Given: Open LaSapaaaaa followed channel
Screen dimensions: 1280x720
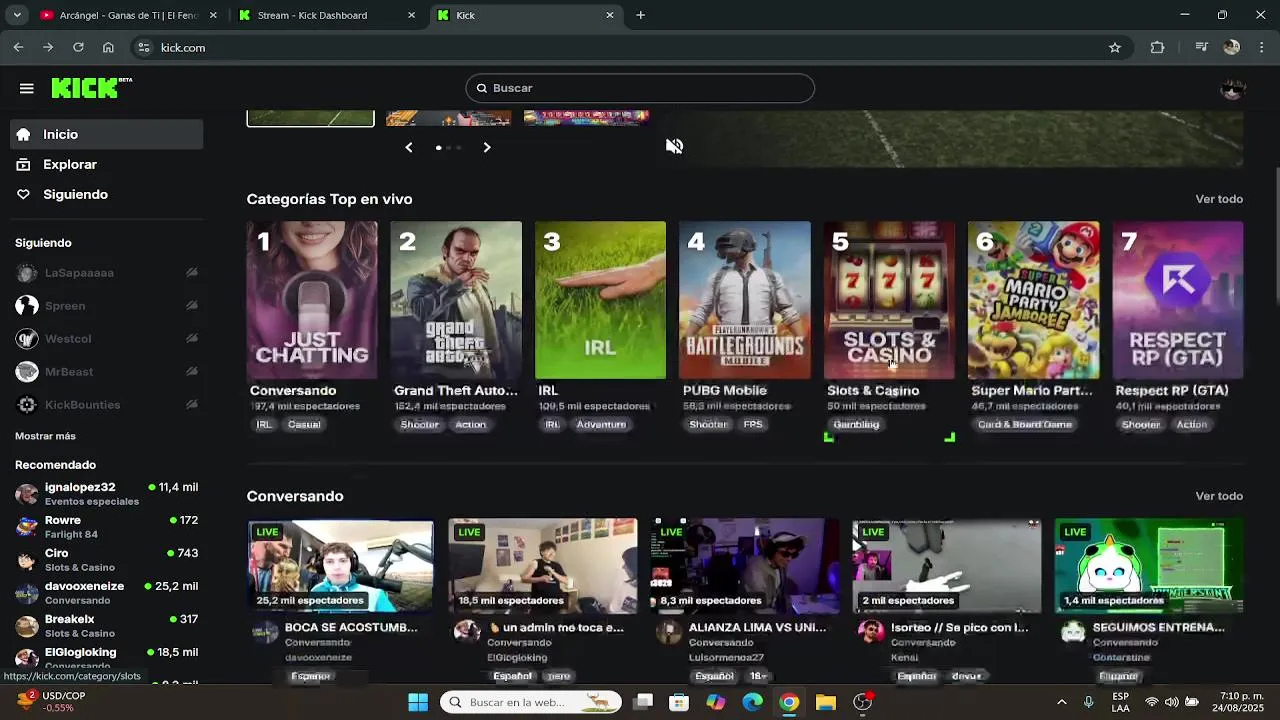Looking at the screenshot, I should 104,272.
